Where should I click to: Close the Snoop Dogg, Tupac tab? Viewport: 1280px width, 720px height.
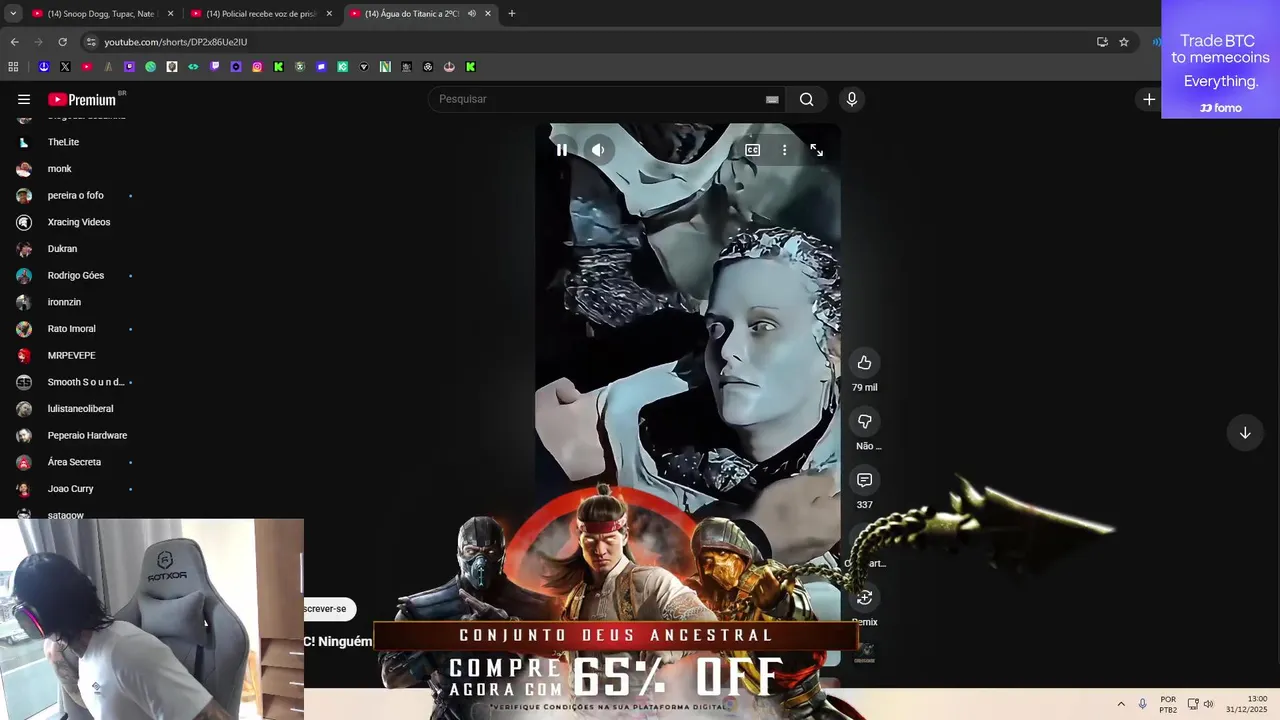[170, 14]
